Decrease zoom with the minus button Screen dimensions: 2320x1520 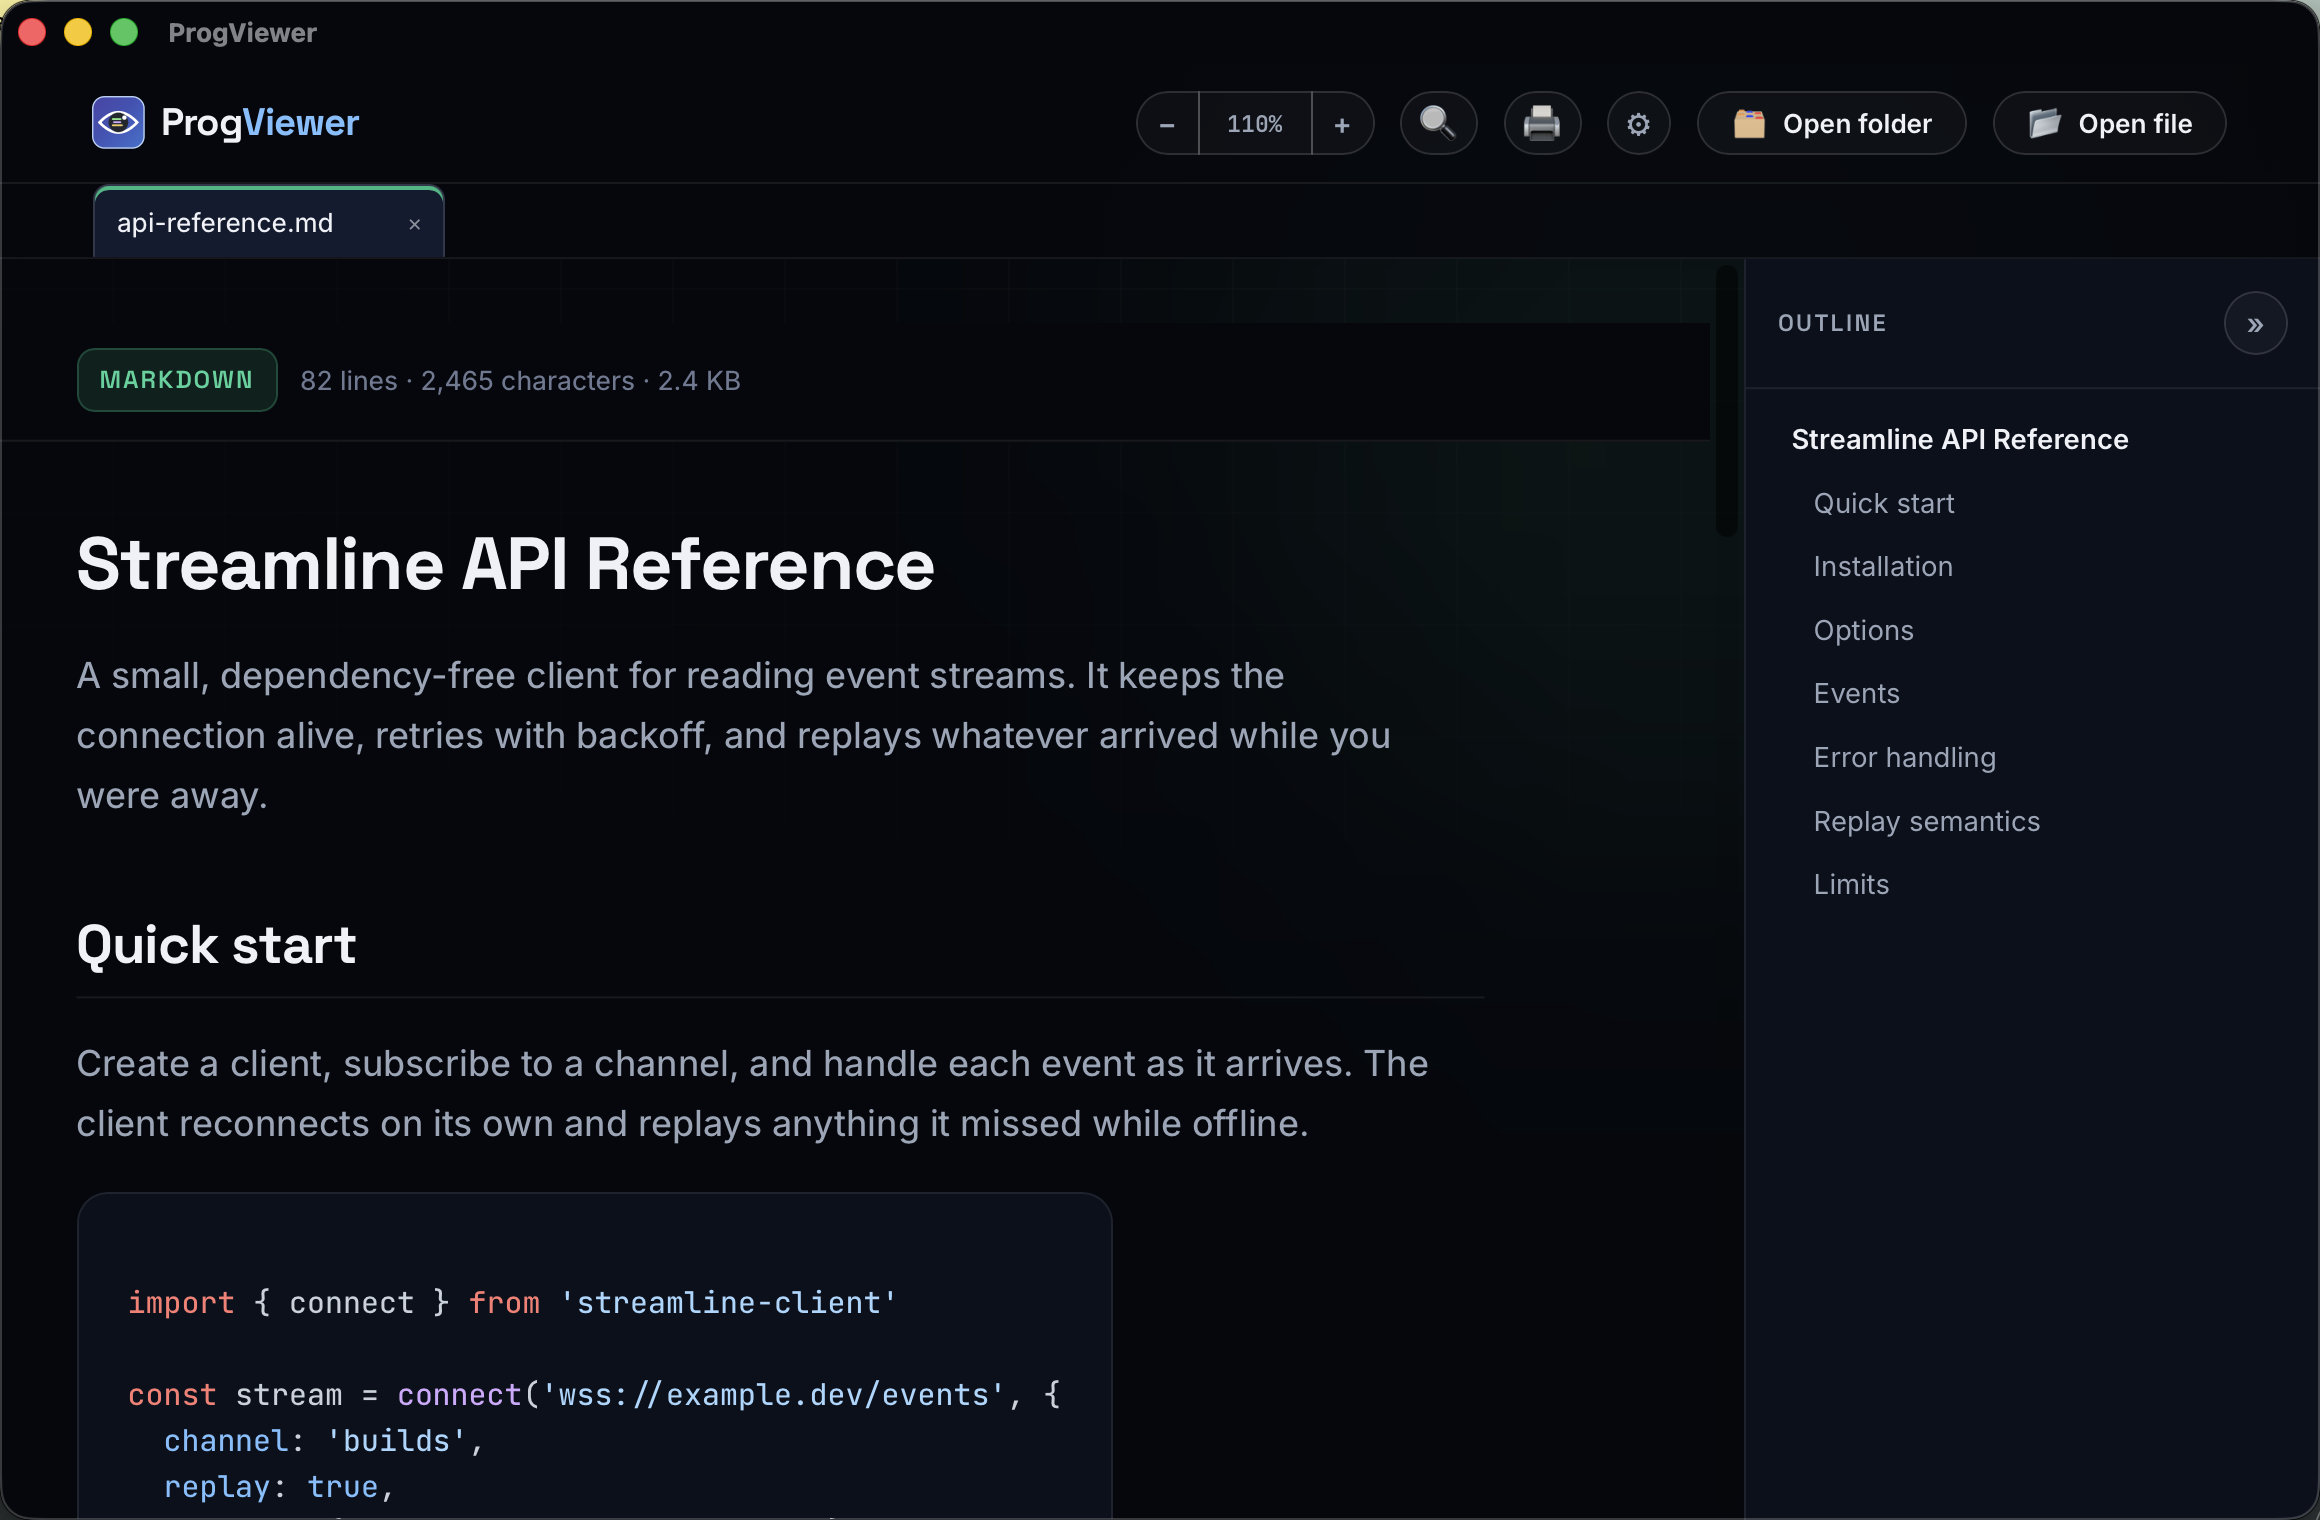coord(1167,124)
